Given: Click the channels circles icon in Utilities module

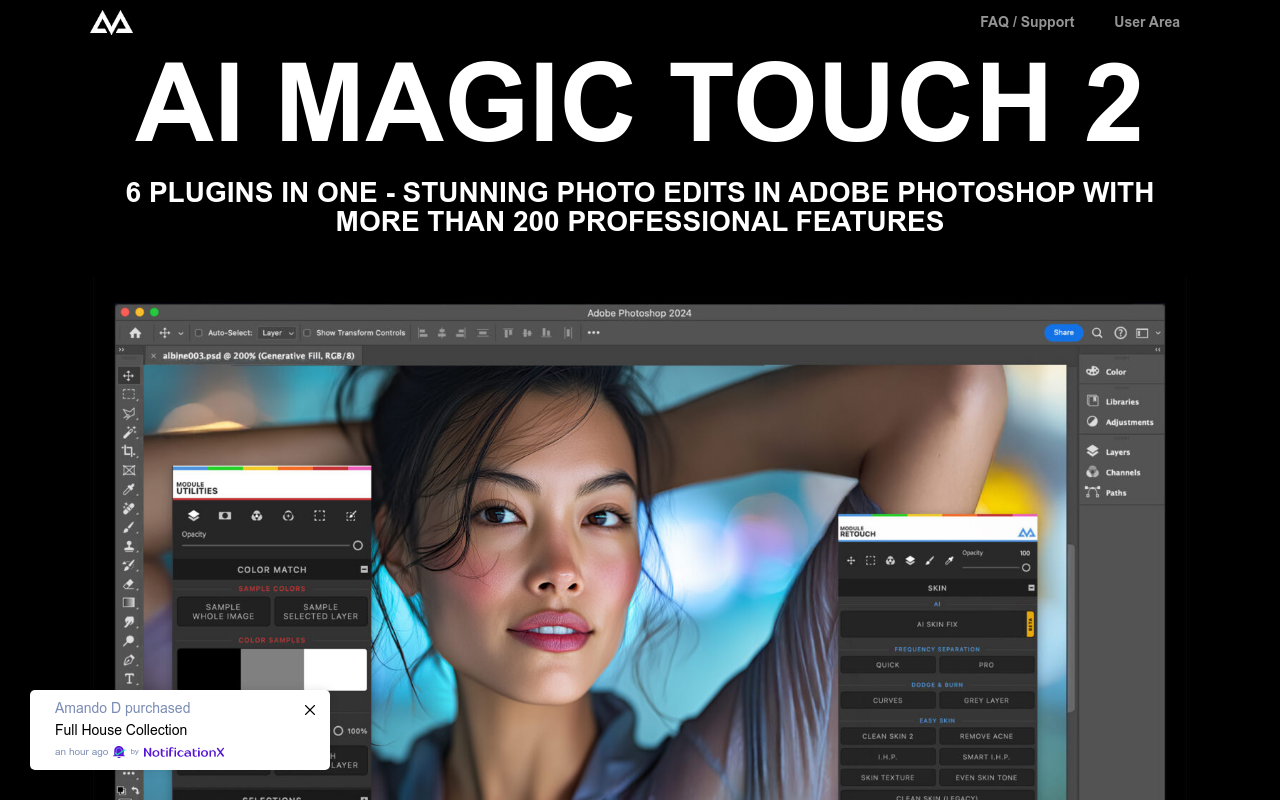Looking at the screenshot, I should click(257, 516).
